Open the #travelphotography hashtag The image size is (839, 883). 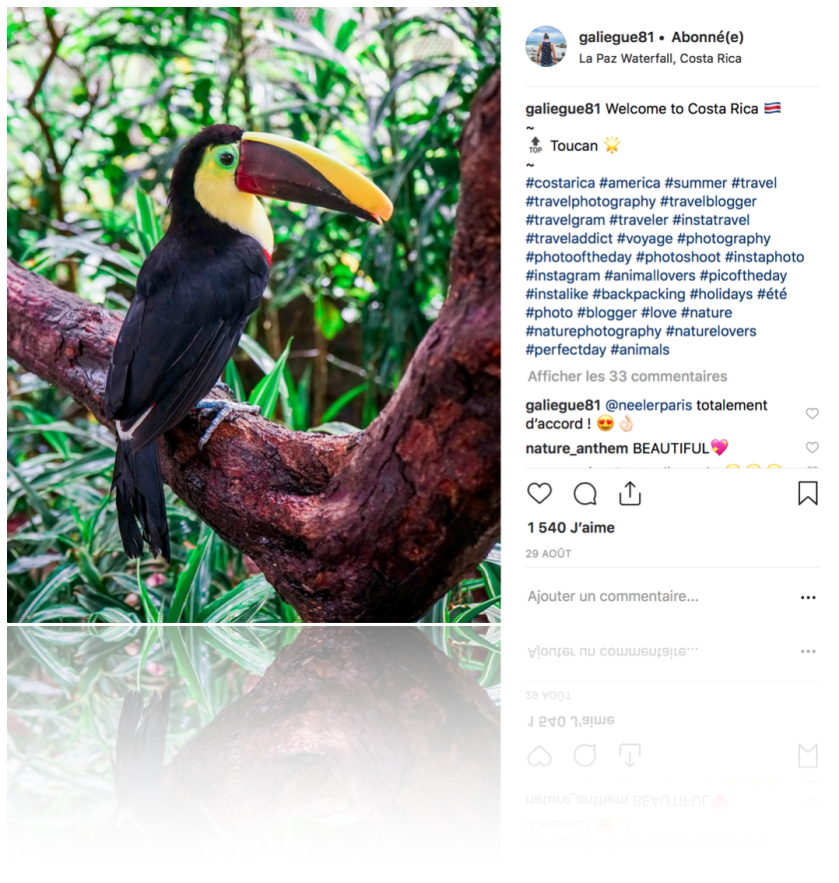[590, 201]
